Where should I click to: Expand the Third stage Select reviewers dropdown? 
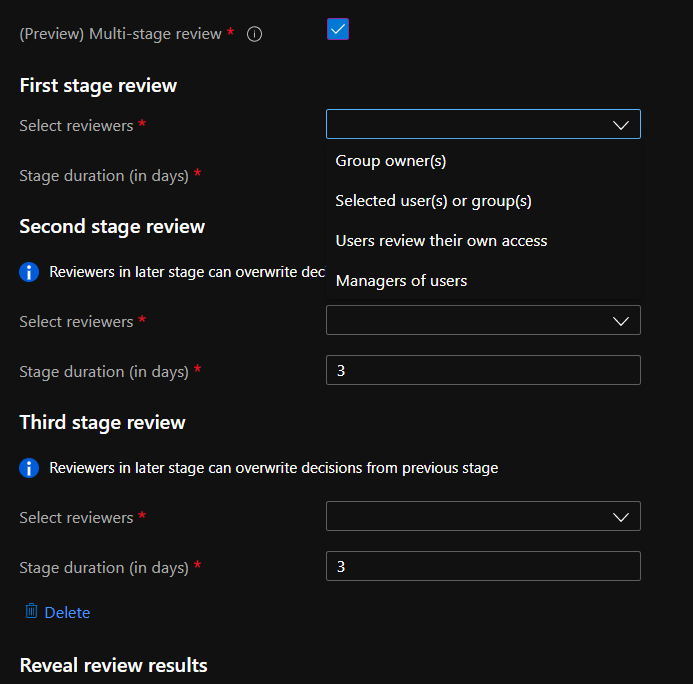point(483,517)
